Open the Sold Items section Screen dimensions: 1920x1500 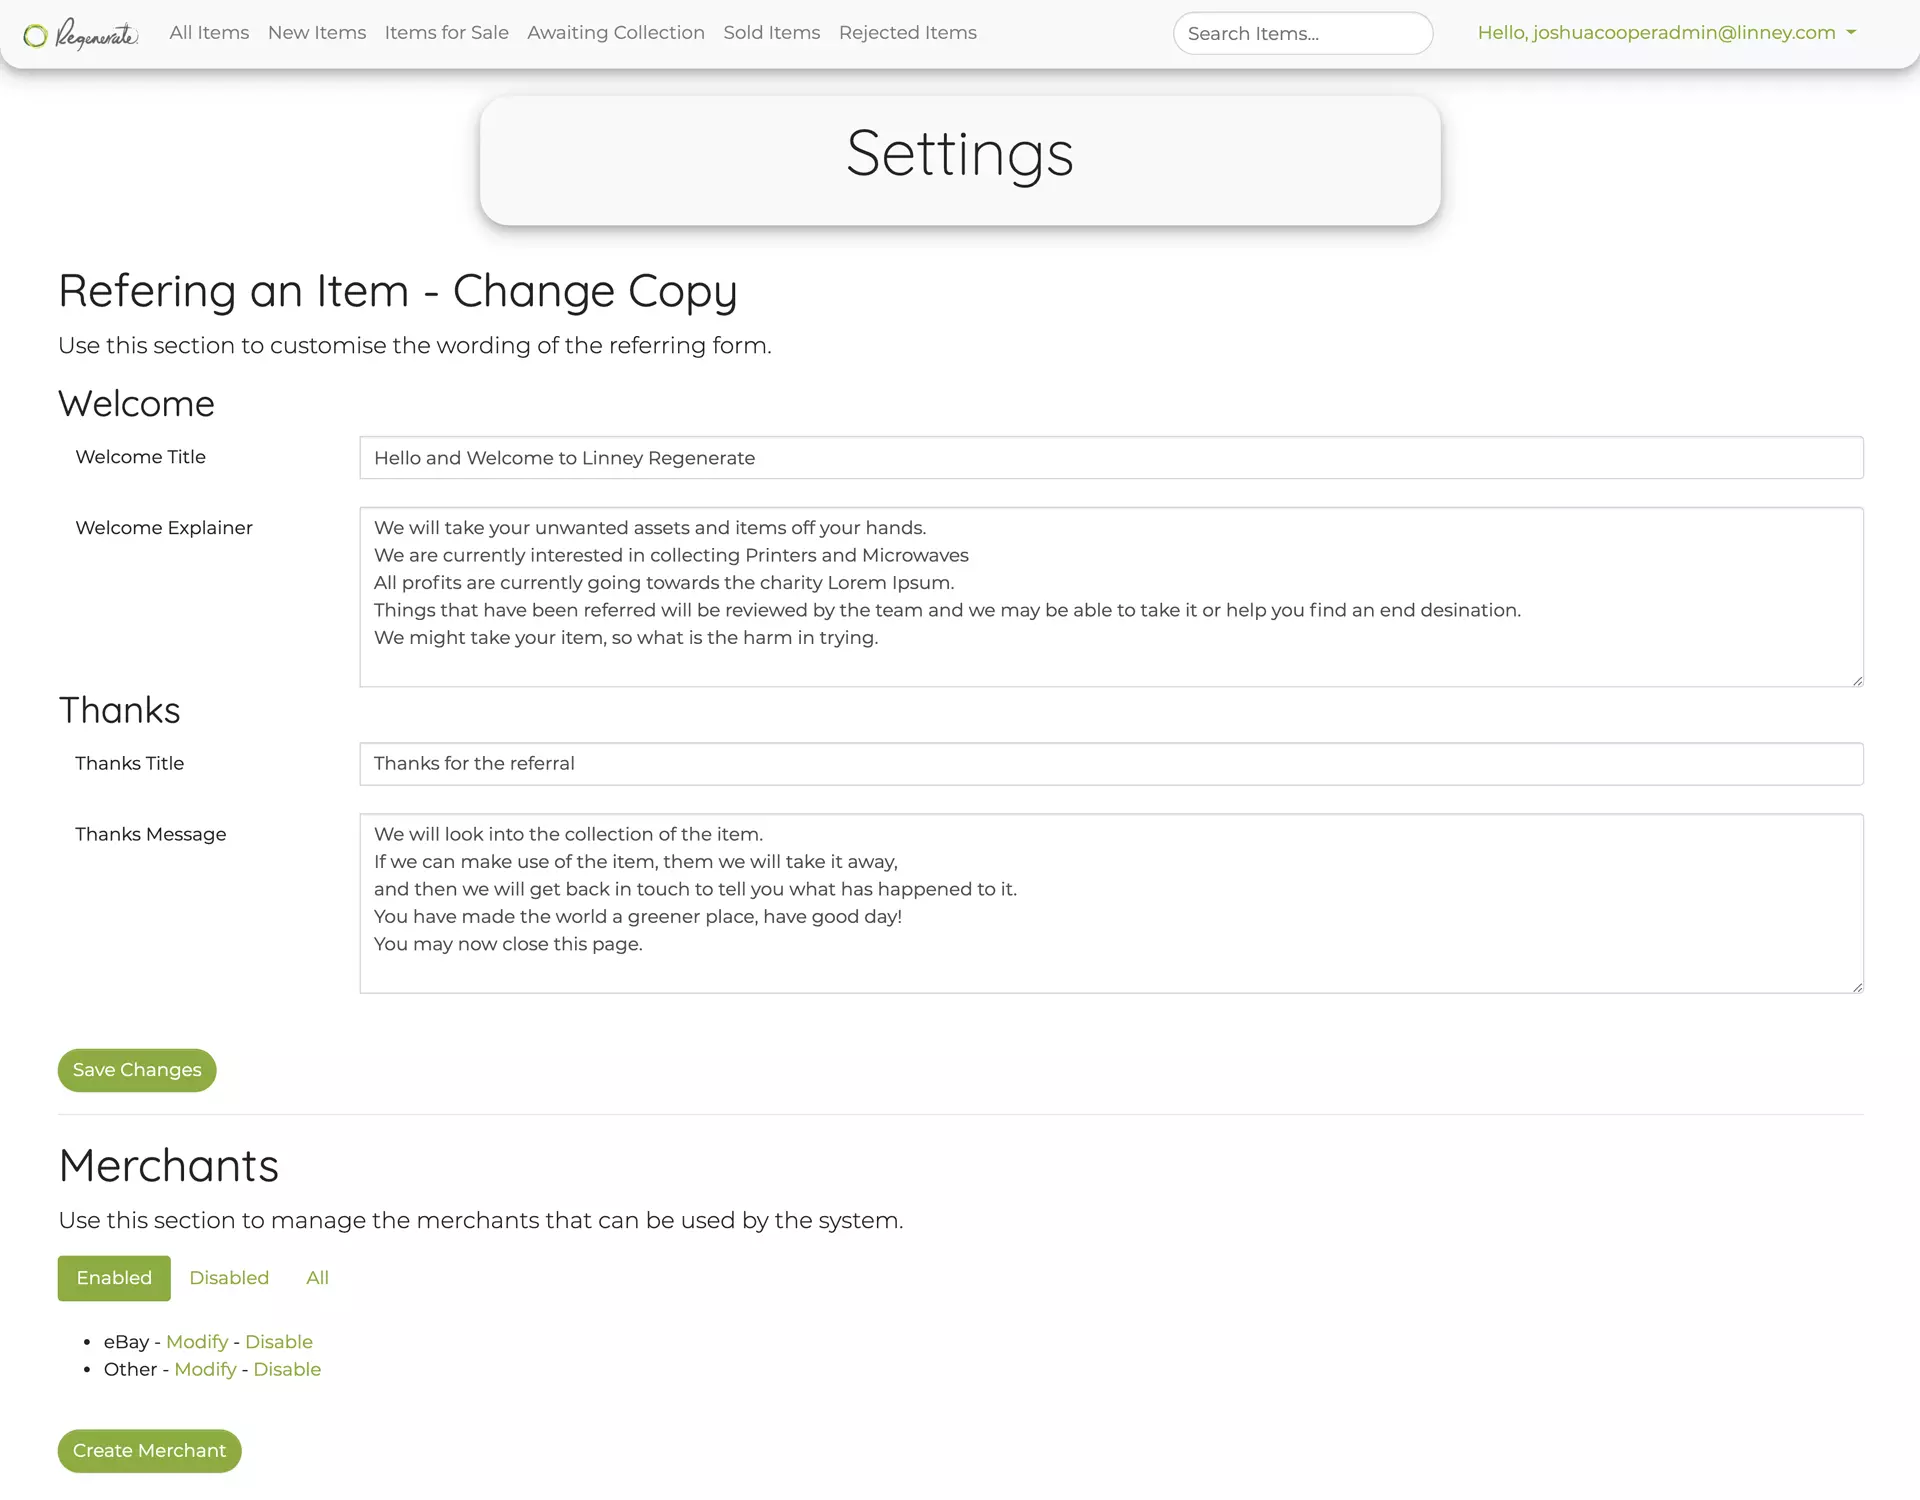pyautogui.click(x=771, y=32)
